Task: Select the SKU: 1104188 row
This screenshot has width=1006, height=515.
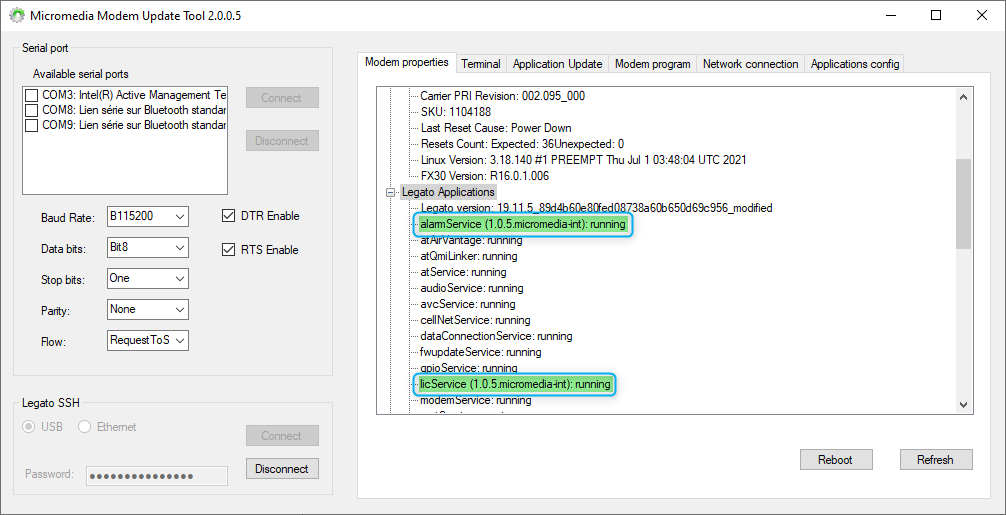Action: [x=456, y=112]
